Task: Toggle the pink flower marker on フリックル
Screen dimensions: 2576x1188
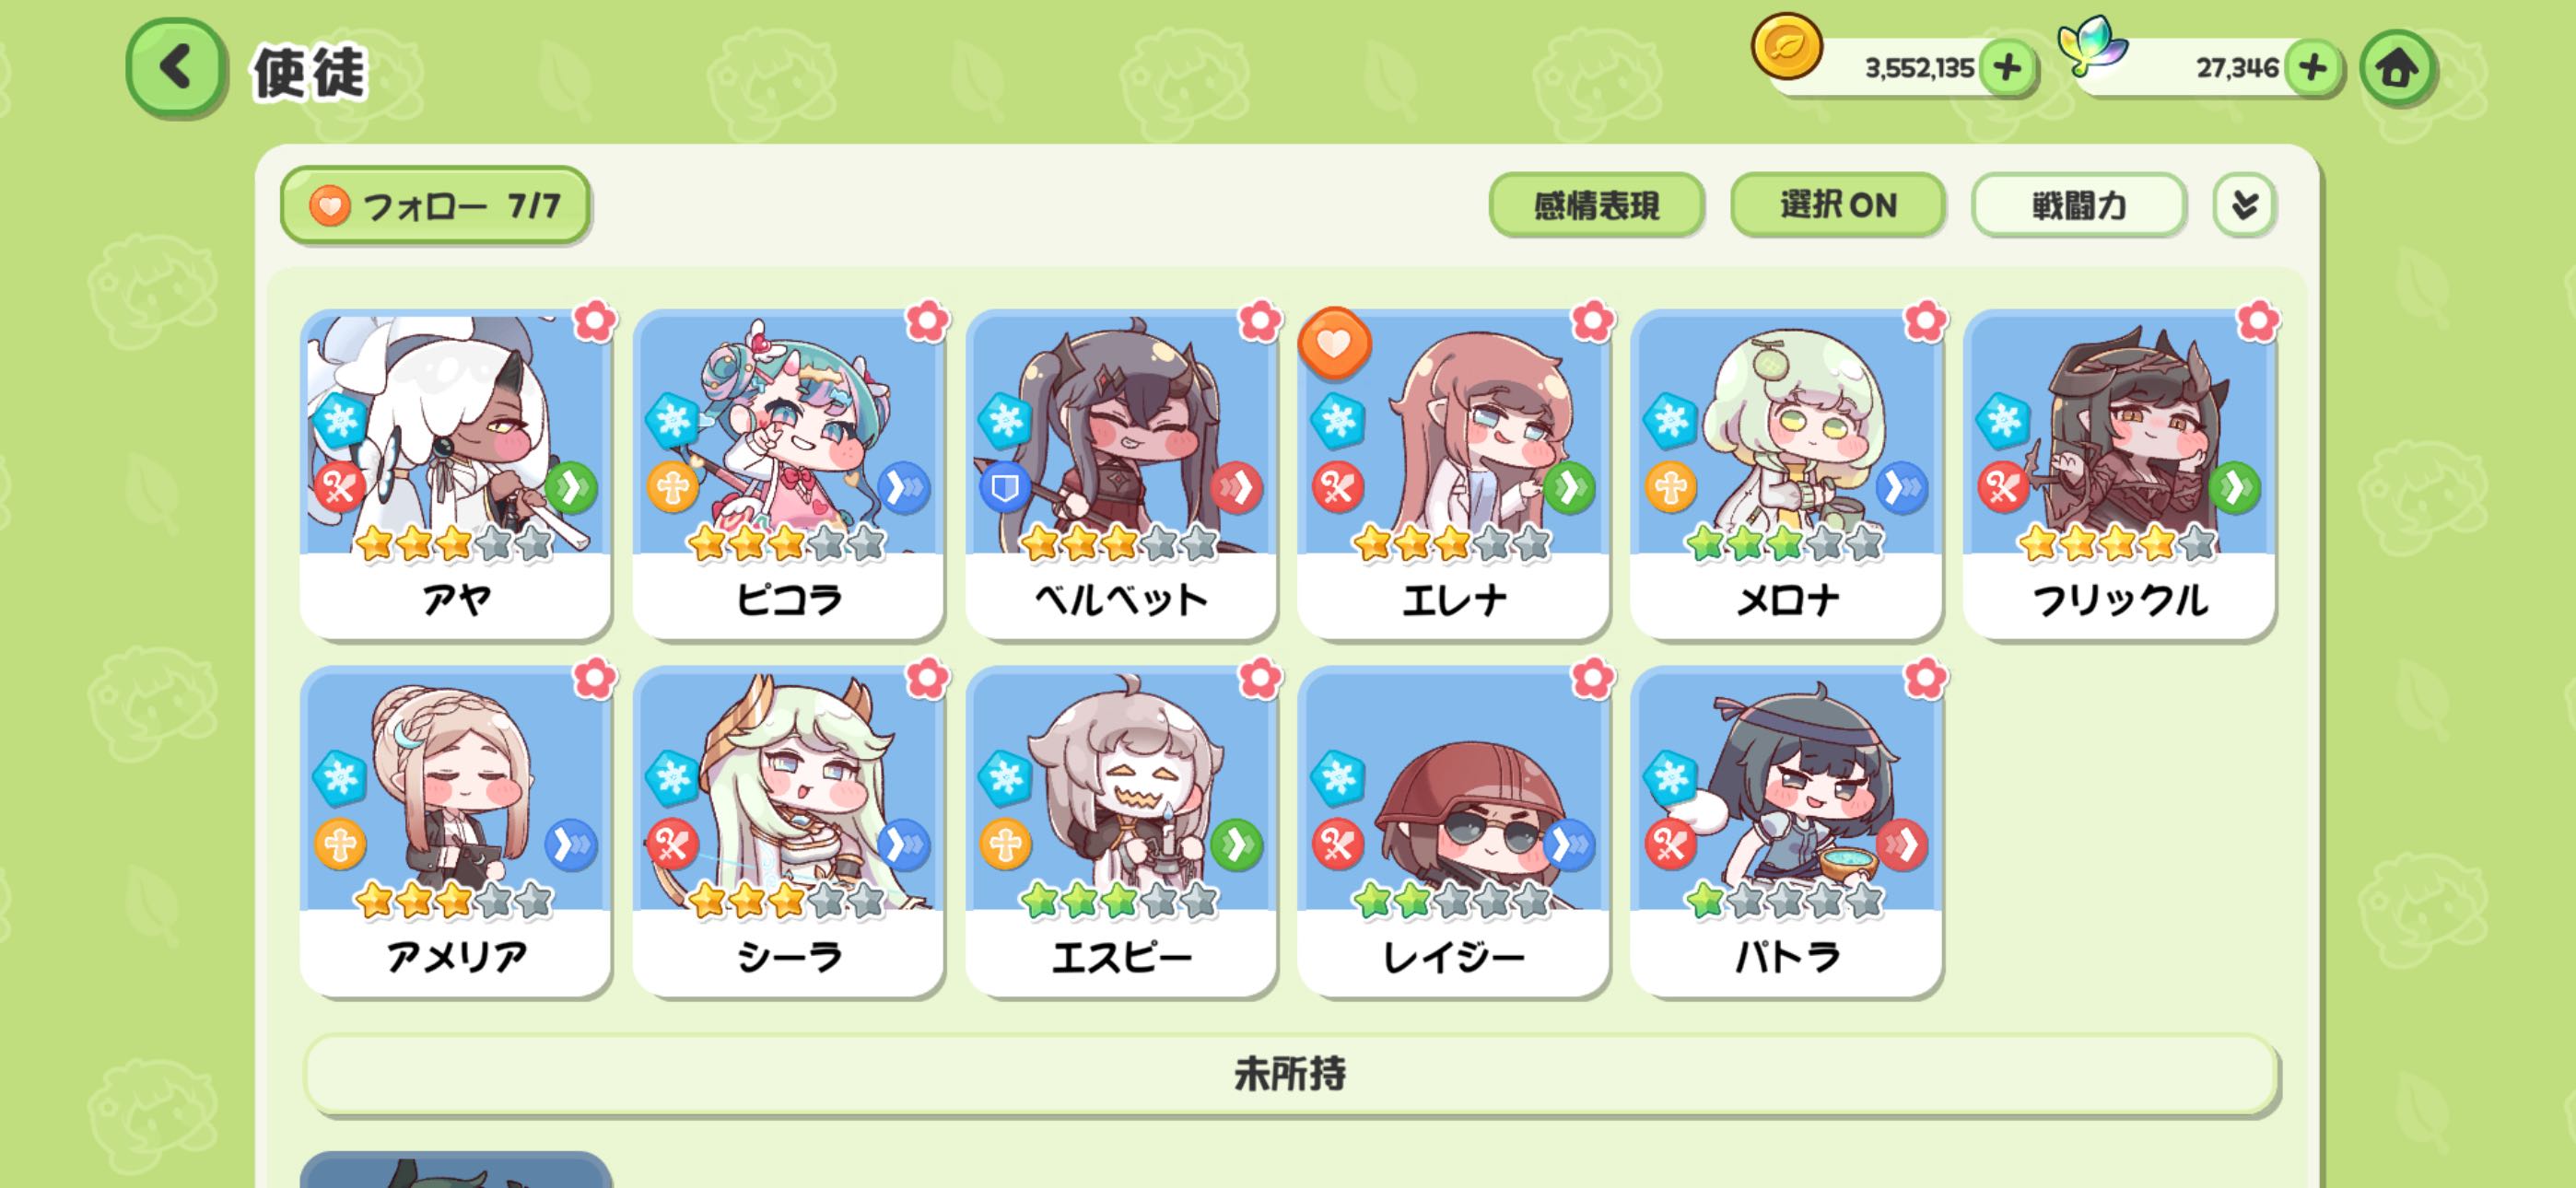Action: (2258, 321)
